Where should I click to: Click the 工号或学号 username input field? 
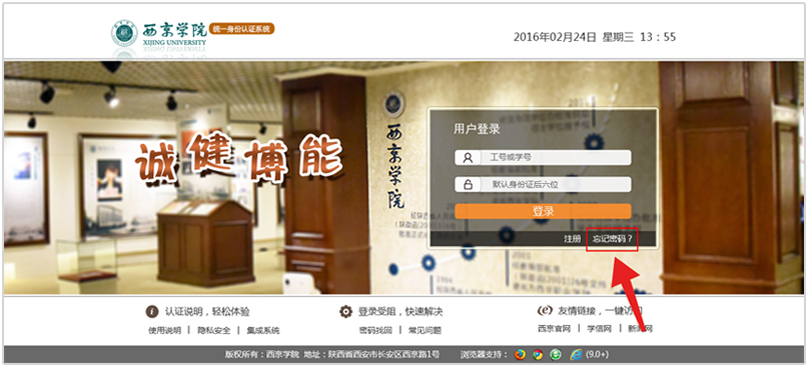tap(543, 158)
